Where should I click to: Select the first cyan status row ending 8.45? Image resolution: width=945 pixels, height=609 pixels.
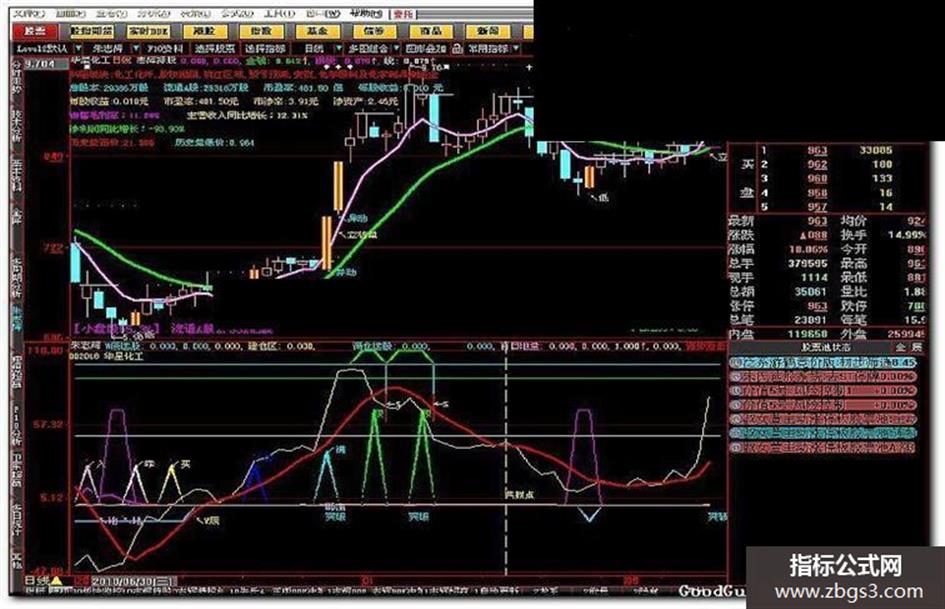tap(823, 363)
